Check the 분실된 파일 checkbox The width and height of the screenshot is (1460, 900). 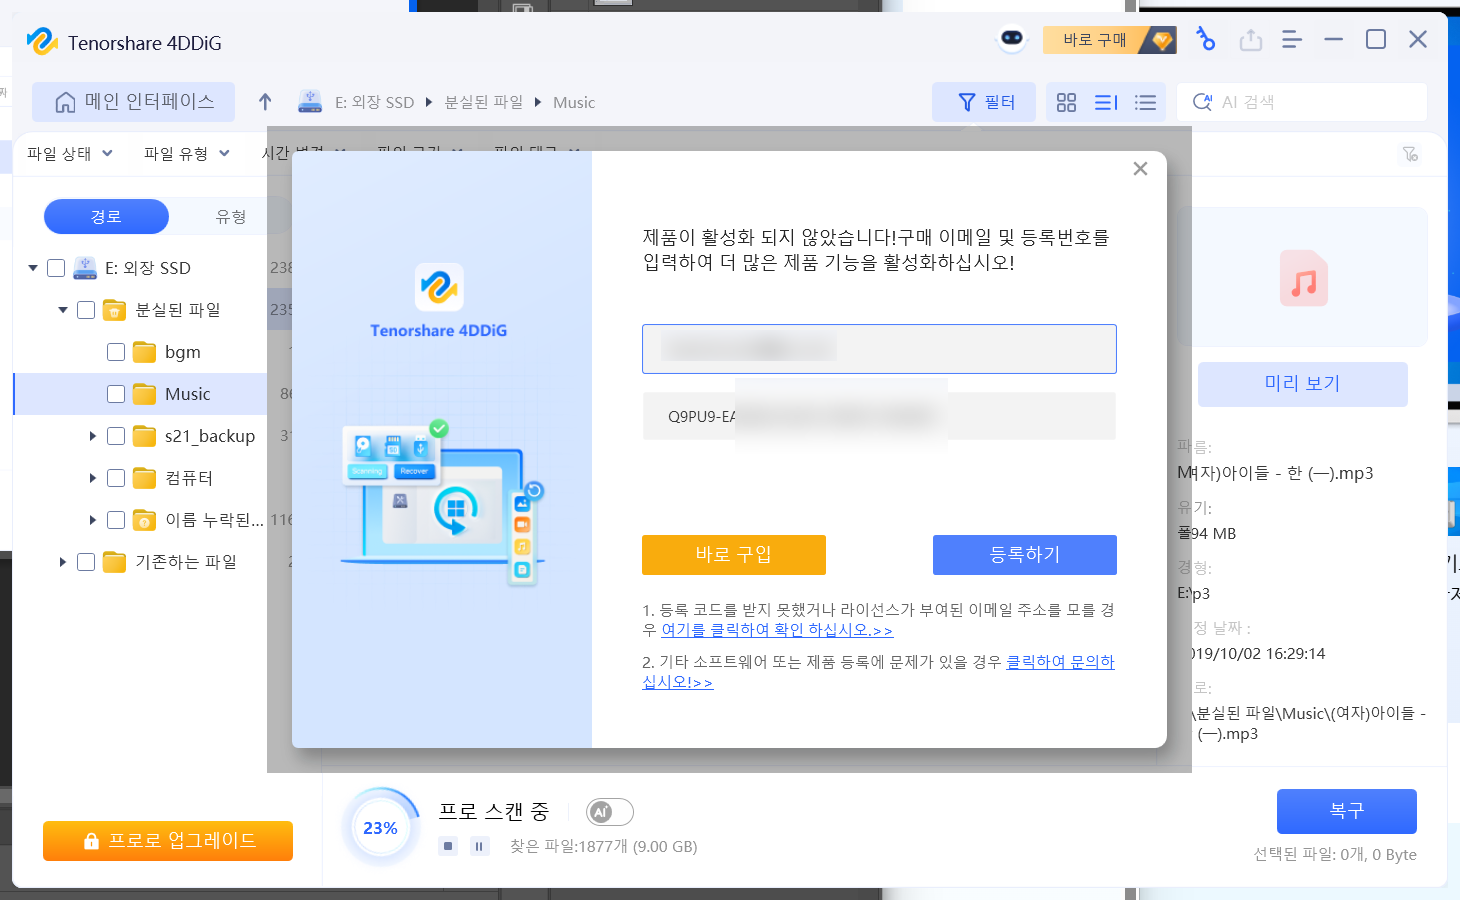[x=86, y=310]
